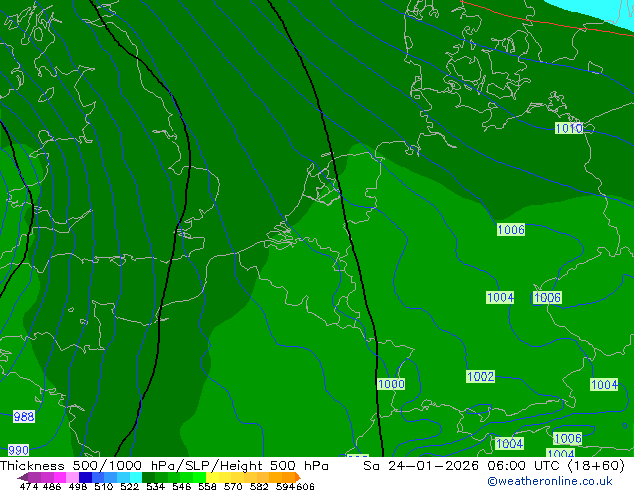The height and width of the screenshot is (490, 634).
Task: Click the 1010 isobar label
Action: pos(569,129)
